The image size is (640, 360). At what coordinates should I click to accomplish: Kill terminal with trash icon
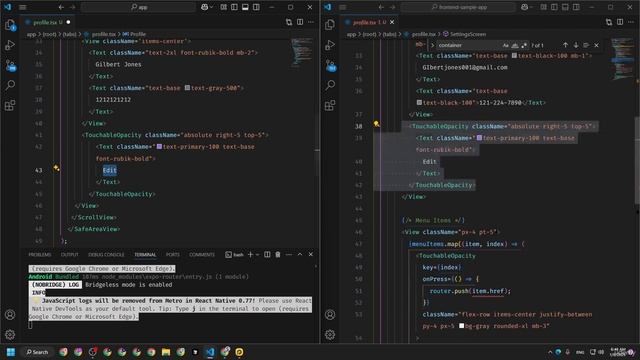click(x=278, y=254)
